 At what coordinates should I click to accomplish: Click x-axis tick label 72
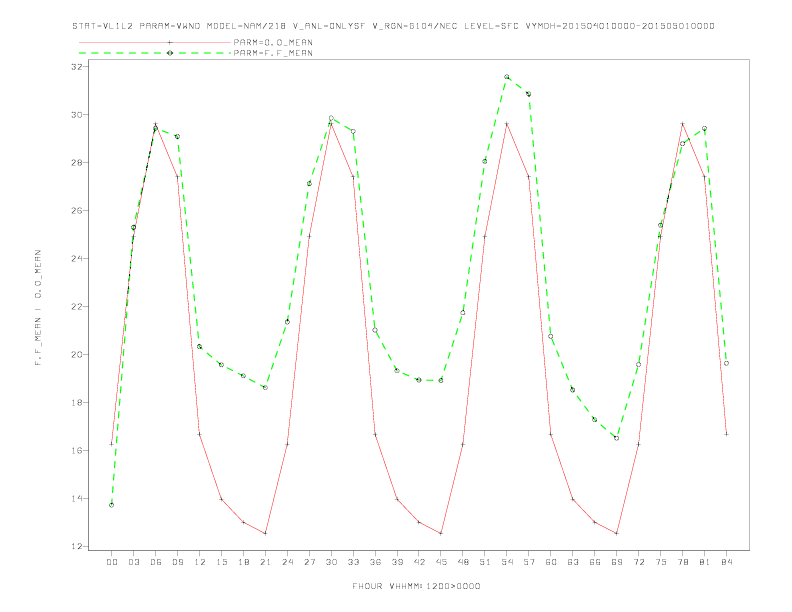point(638,562)
